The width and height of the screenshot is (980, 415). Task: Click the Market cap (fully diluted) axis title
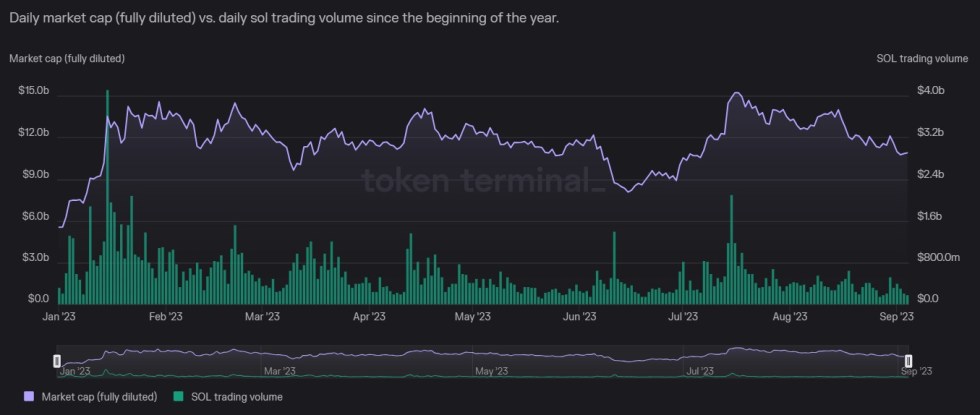67,59
